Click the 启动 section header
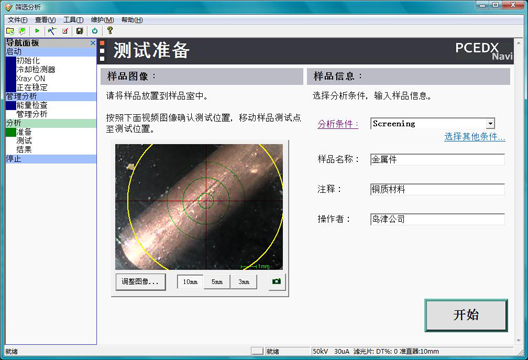Screen dimensions: 528x360 click(x=51, y=52)
